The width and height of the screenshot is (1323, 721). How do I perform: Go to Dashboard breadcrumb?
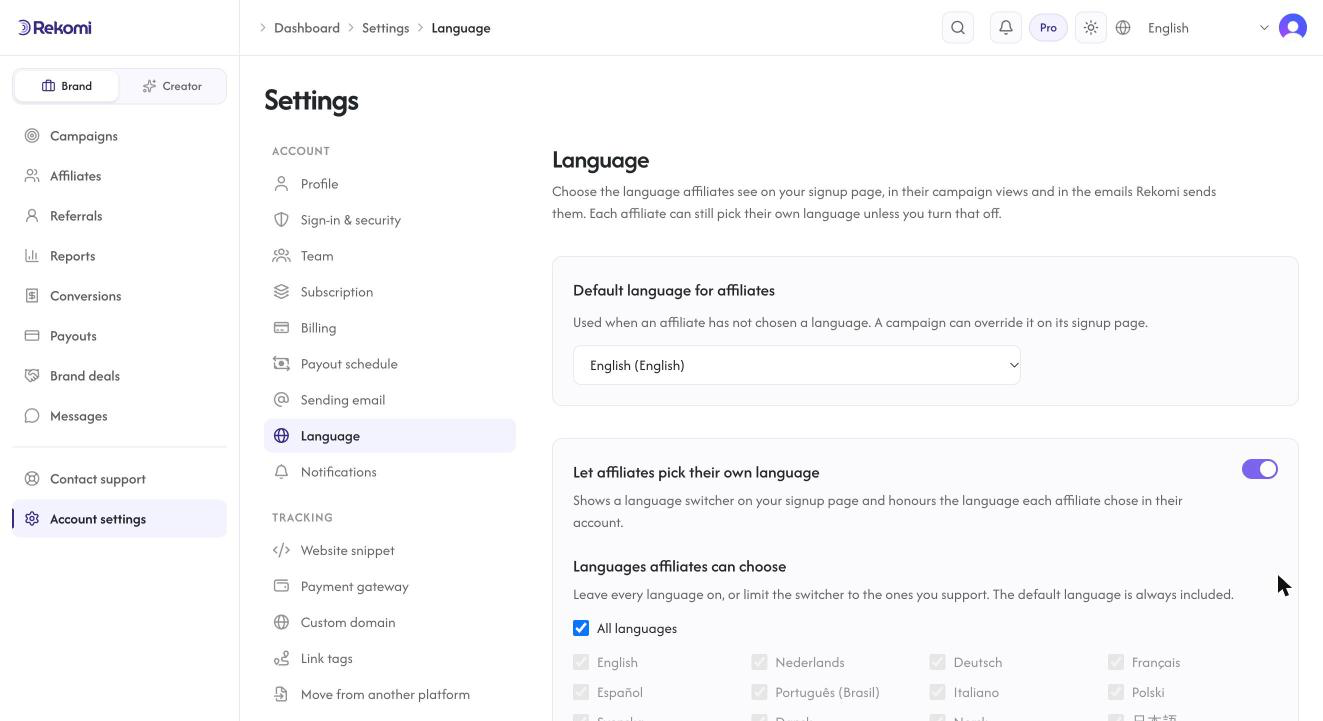click(307, 28)
